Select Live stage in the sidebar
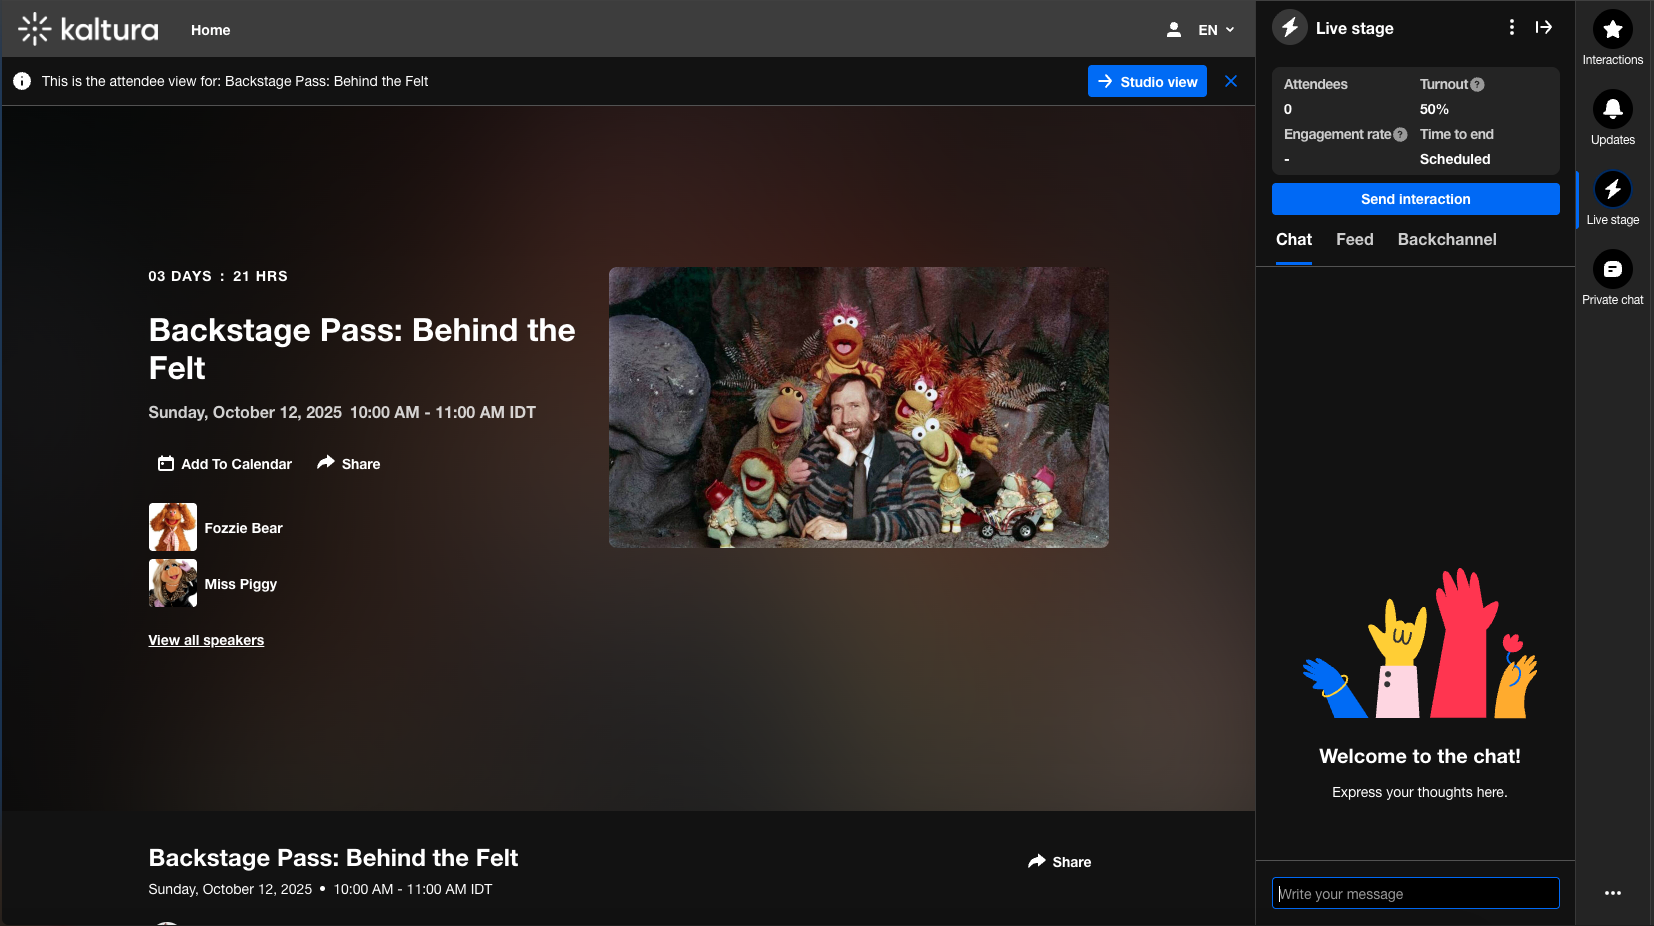 [x=1613, y=199]
